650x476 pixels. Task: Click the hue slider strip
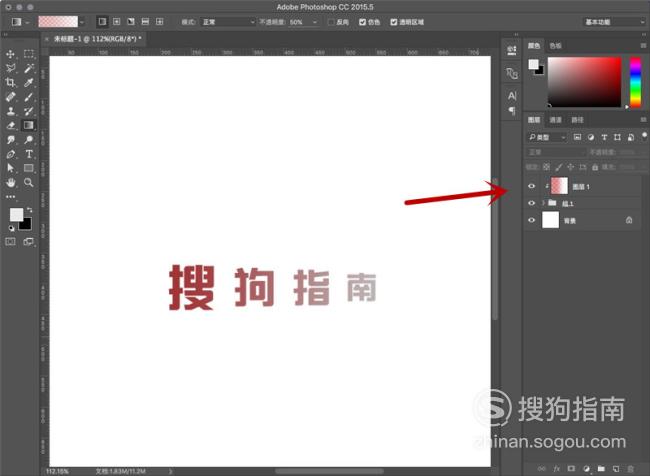pos(635,82)
